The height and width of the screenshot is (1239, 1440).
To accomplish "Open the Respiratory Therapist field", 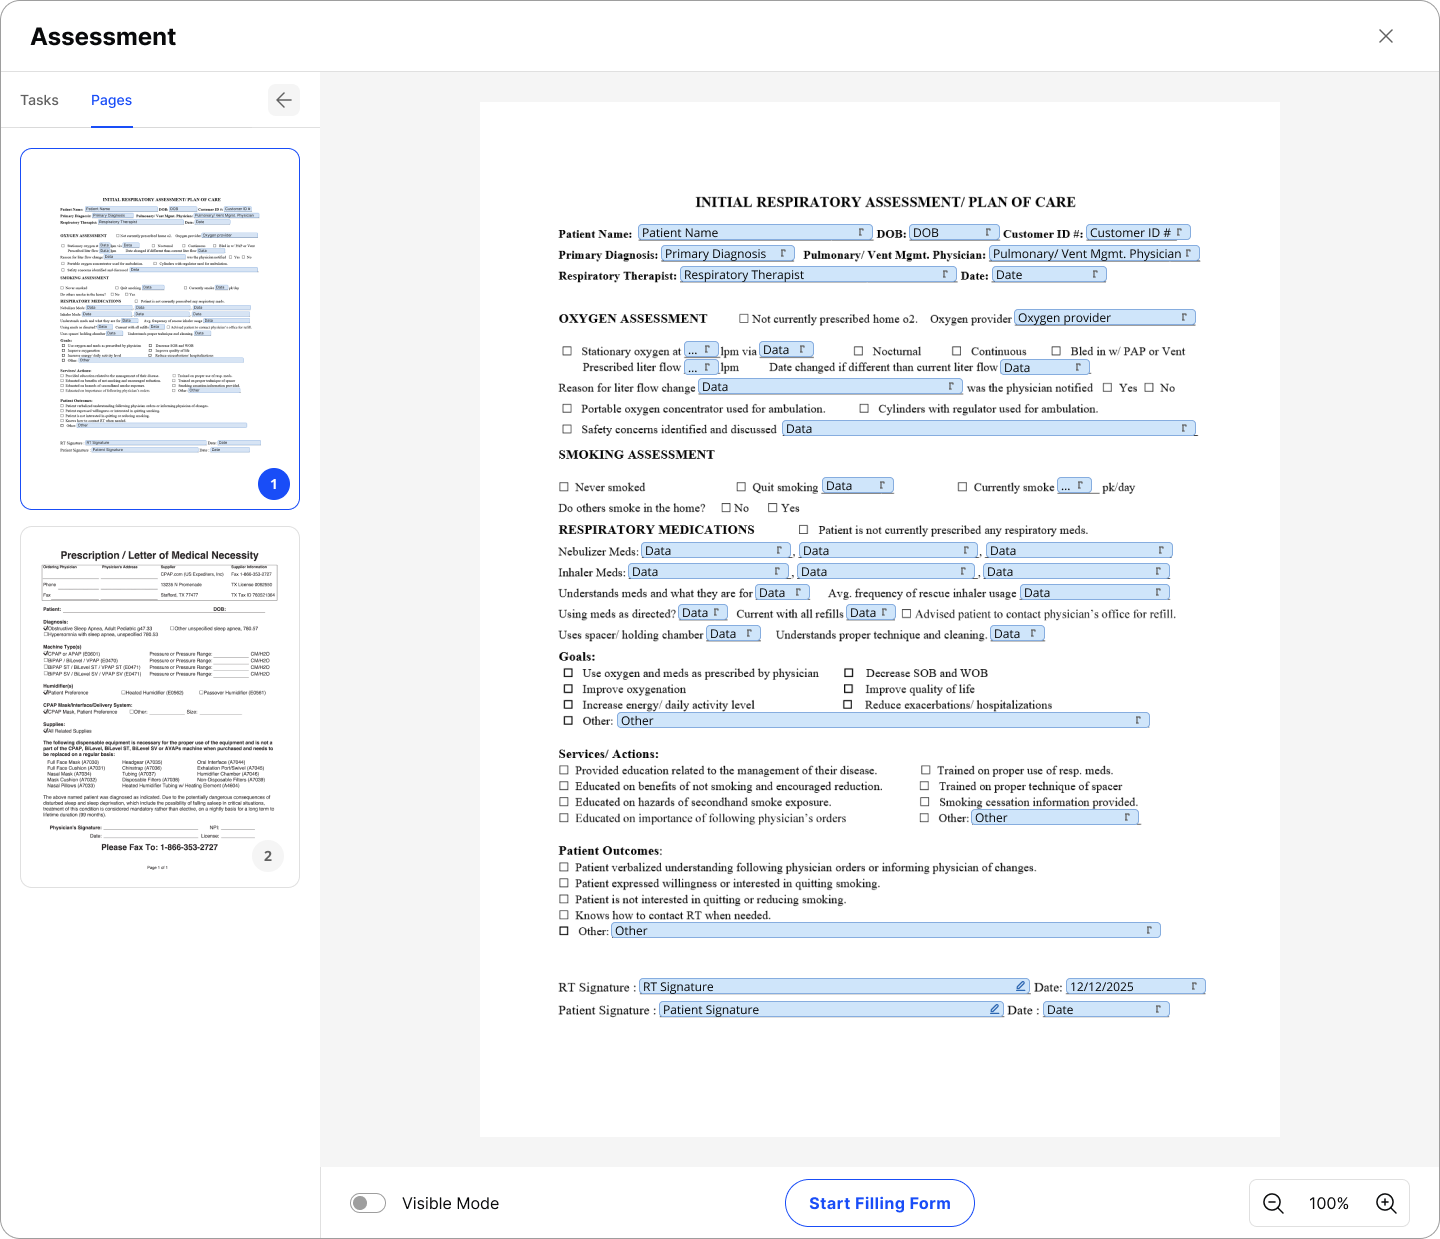I will 817,275.
